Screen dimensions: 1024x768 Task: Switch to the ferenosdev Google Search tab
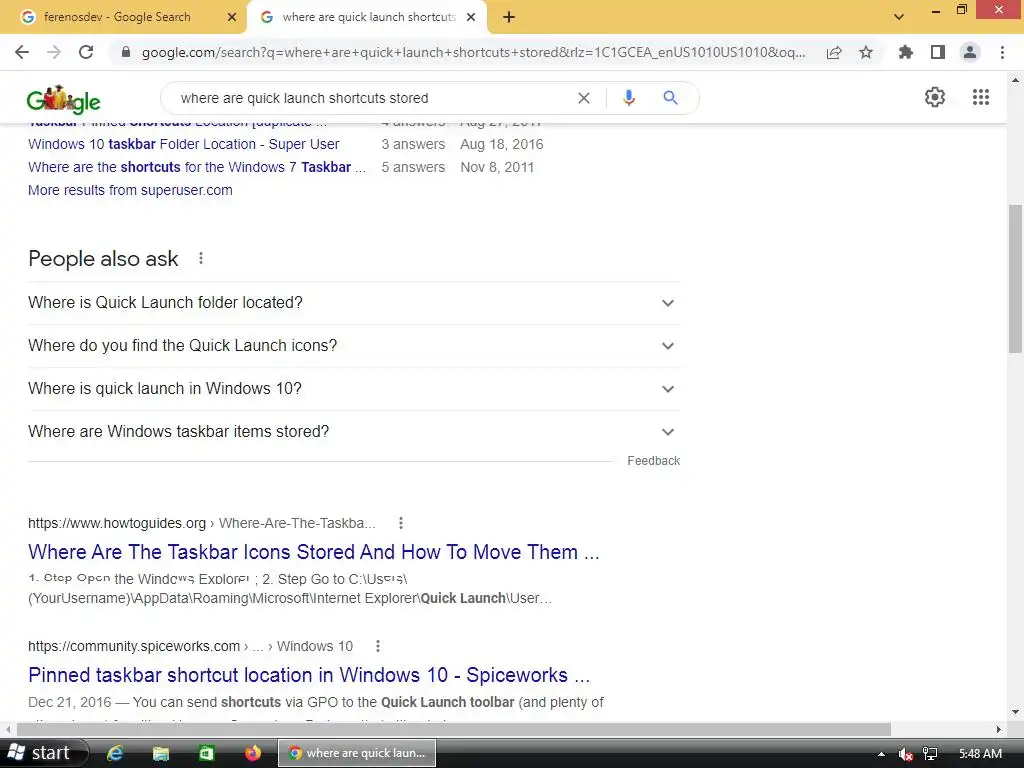(x=123, y=17)
